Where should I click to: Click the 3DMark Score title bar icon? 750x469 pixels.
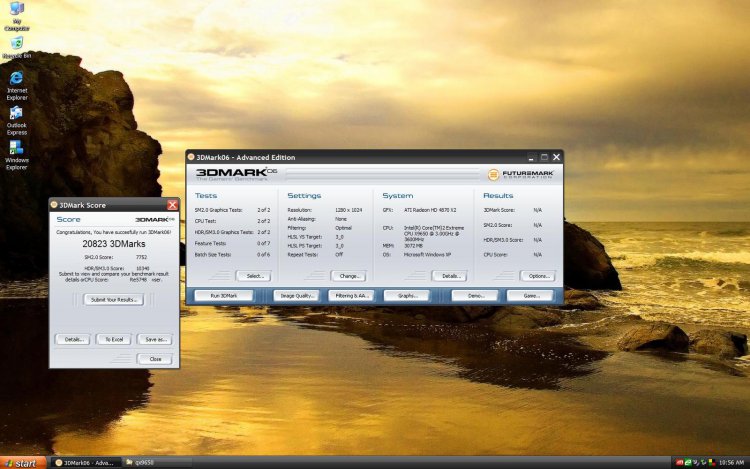coord(54,205)
